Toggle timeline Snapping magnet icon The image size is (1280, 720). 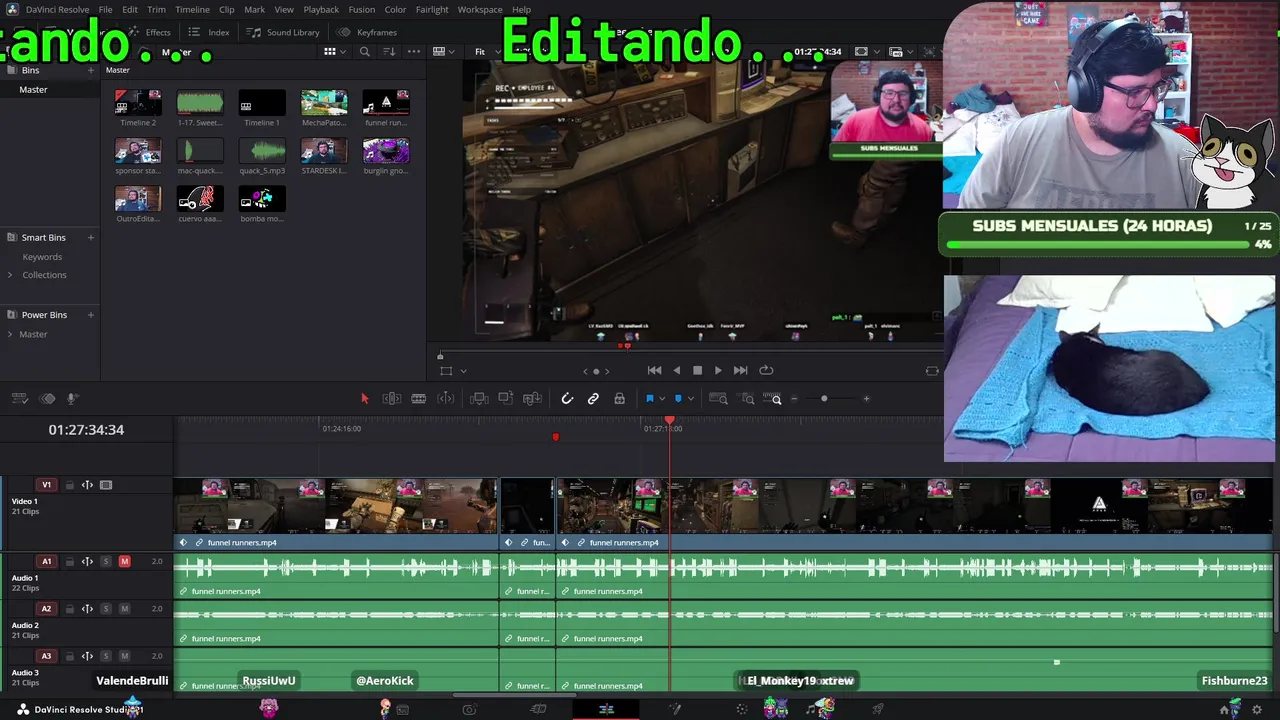coord(567,399)
